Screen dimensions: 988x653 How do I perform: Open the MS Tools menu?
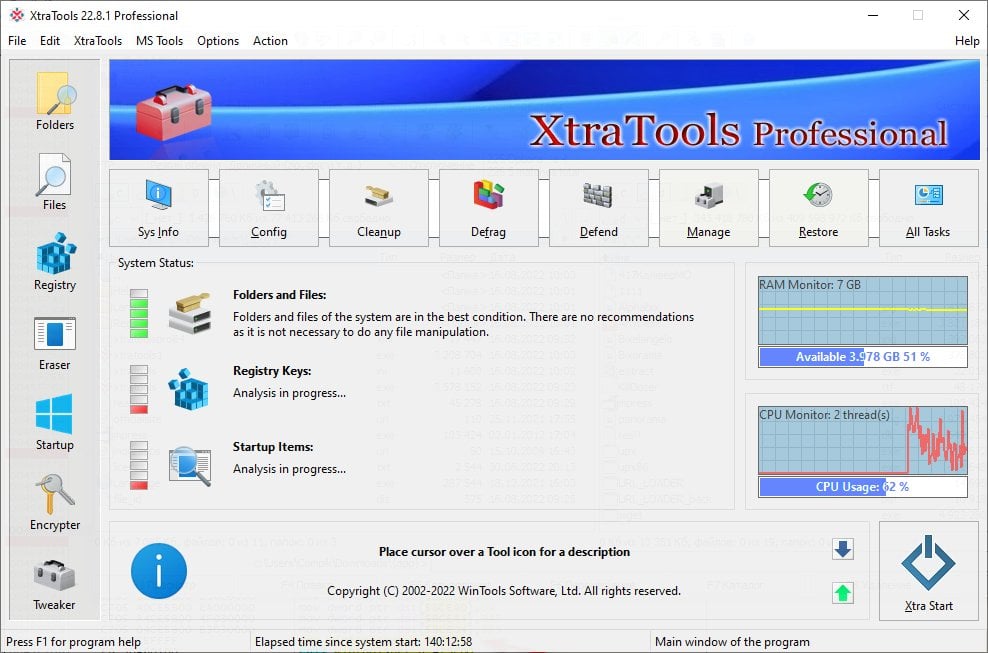click(159, 41)
